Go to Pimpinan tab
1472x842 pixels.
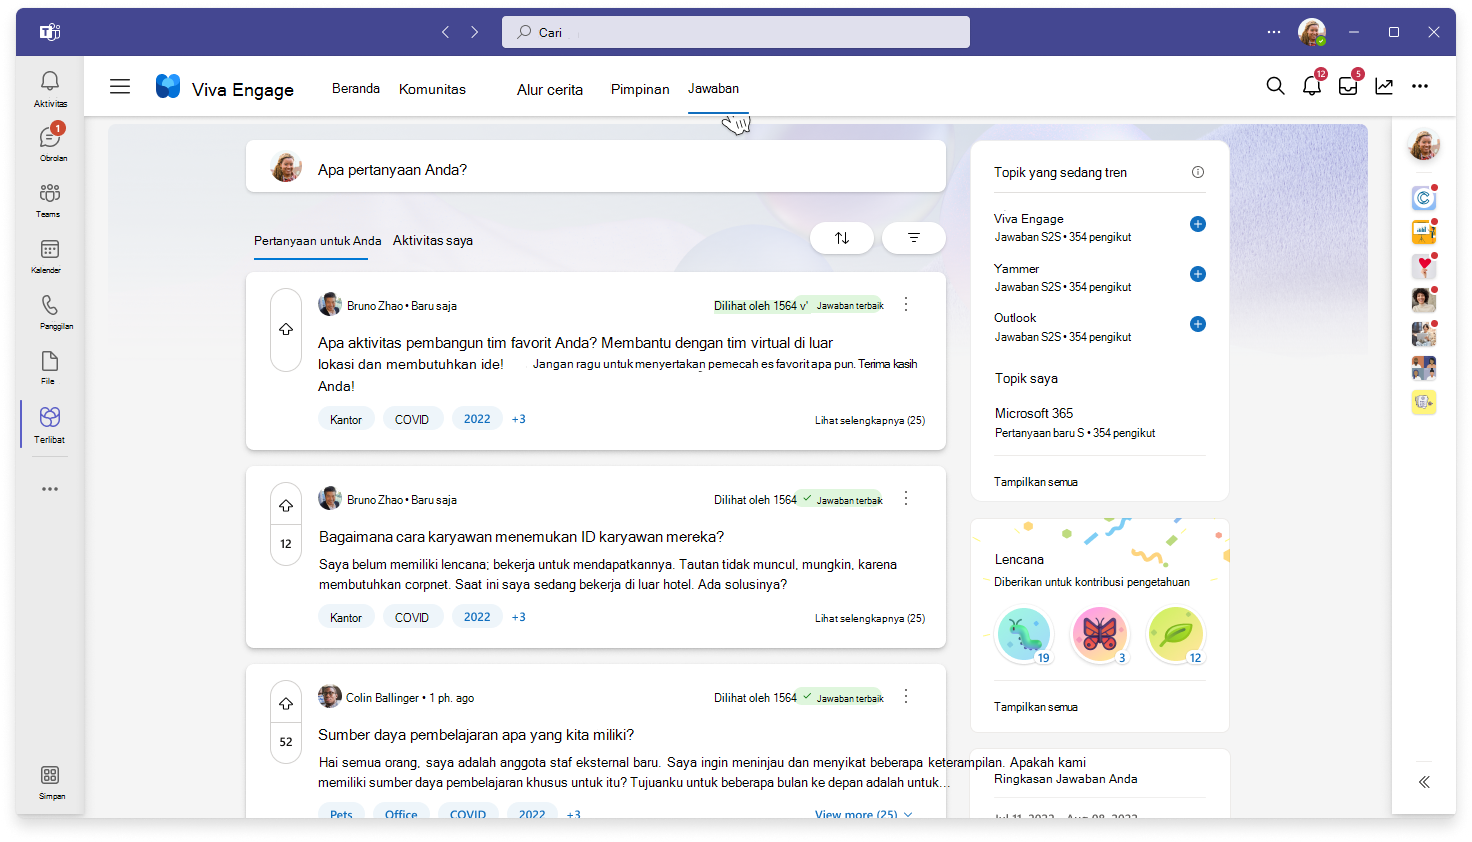[x=640, y=89]
